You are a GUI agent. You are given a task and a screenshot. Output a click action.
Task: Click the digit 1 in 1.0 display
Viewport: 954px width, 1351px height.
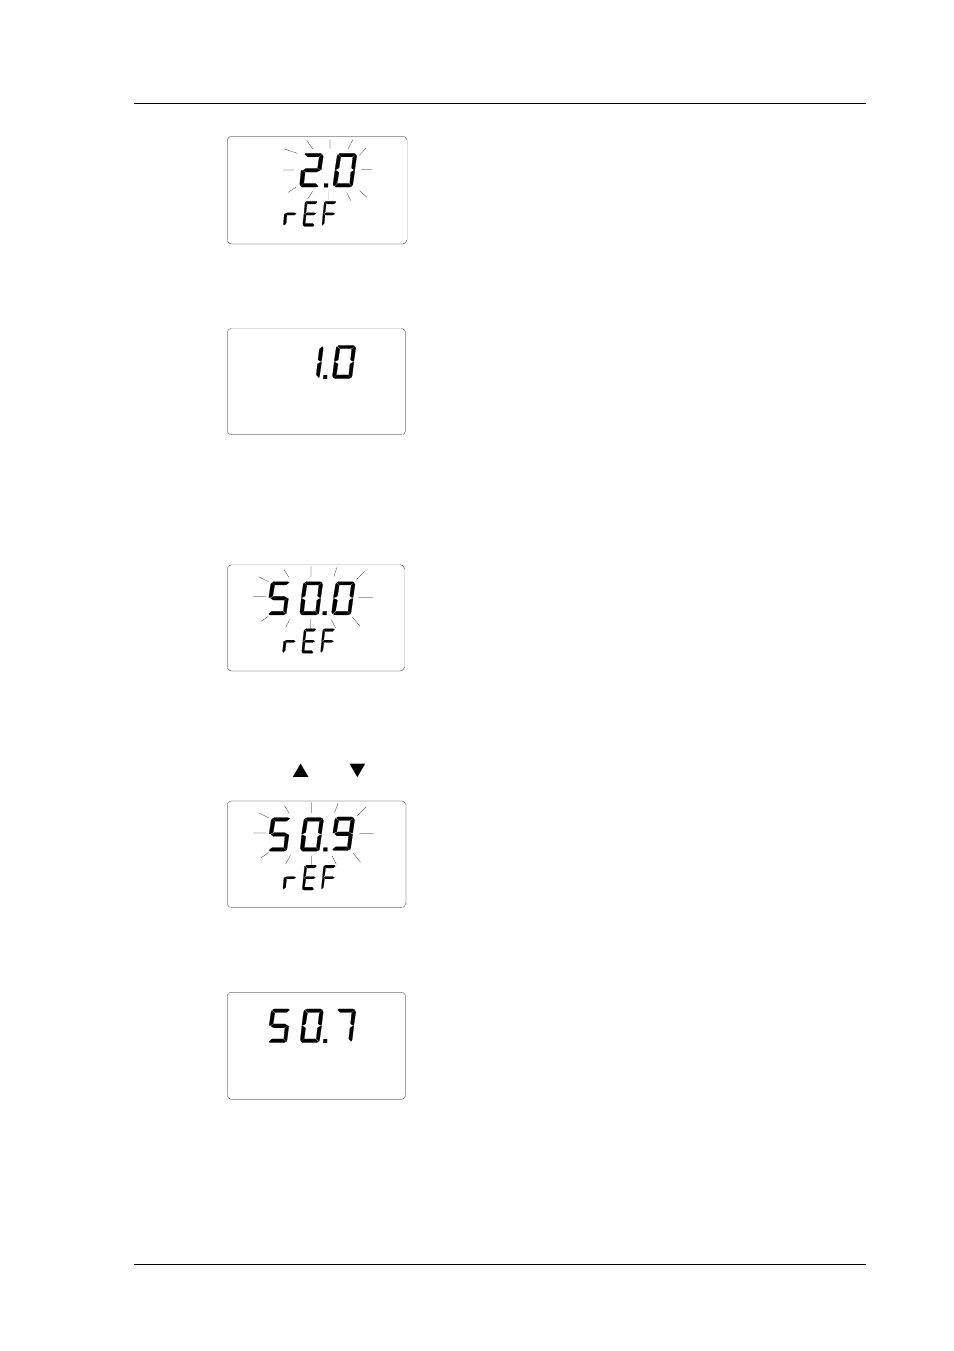318,362
